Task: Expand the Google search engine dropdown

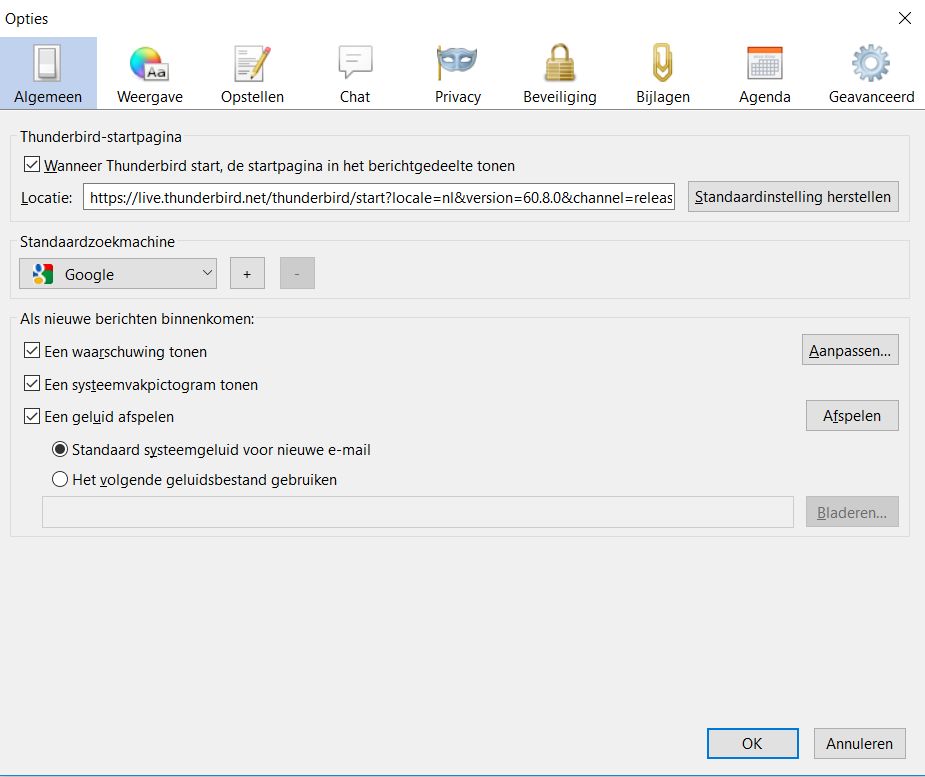Action: pyautogui.click(x=118, y=274)
